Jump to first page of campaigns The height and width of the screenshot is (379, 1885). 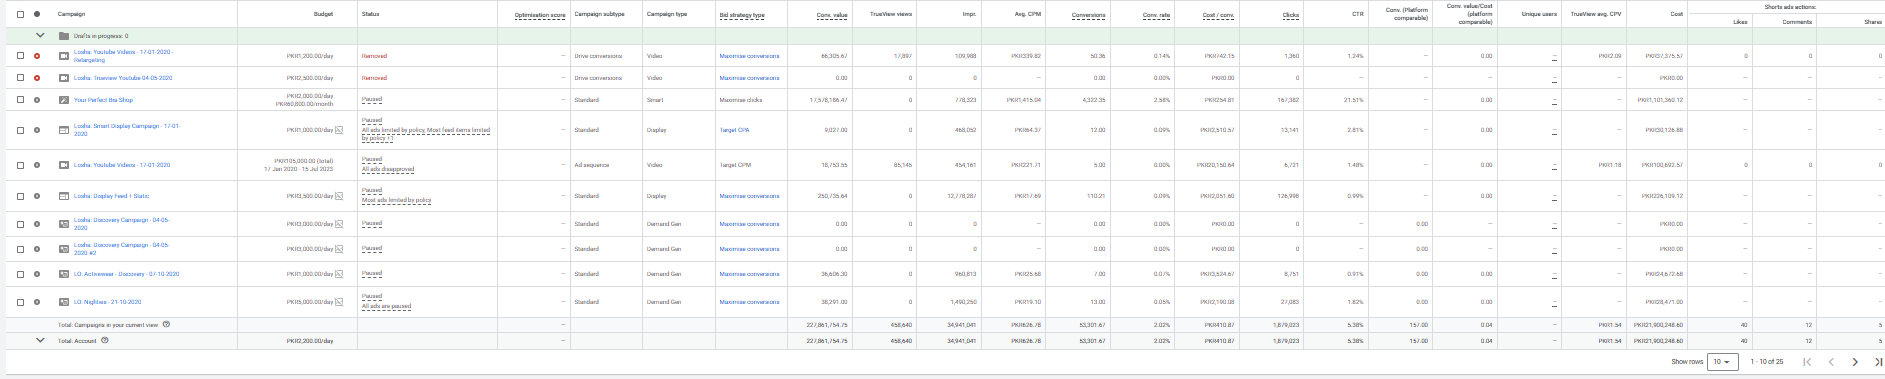1807,362
